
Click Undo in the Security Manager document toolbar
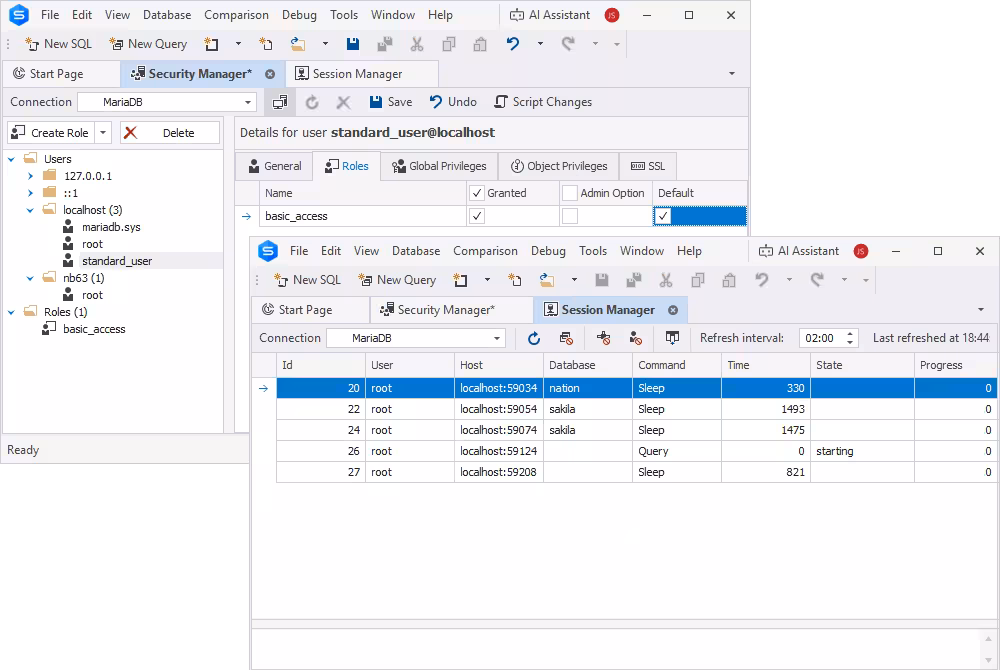point(453,102)
